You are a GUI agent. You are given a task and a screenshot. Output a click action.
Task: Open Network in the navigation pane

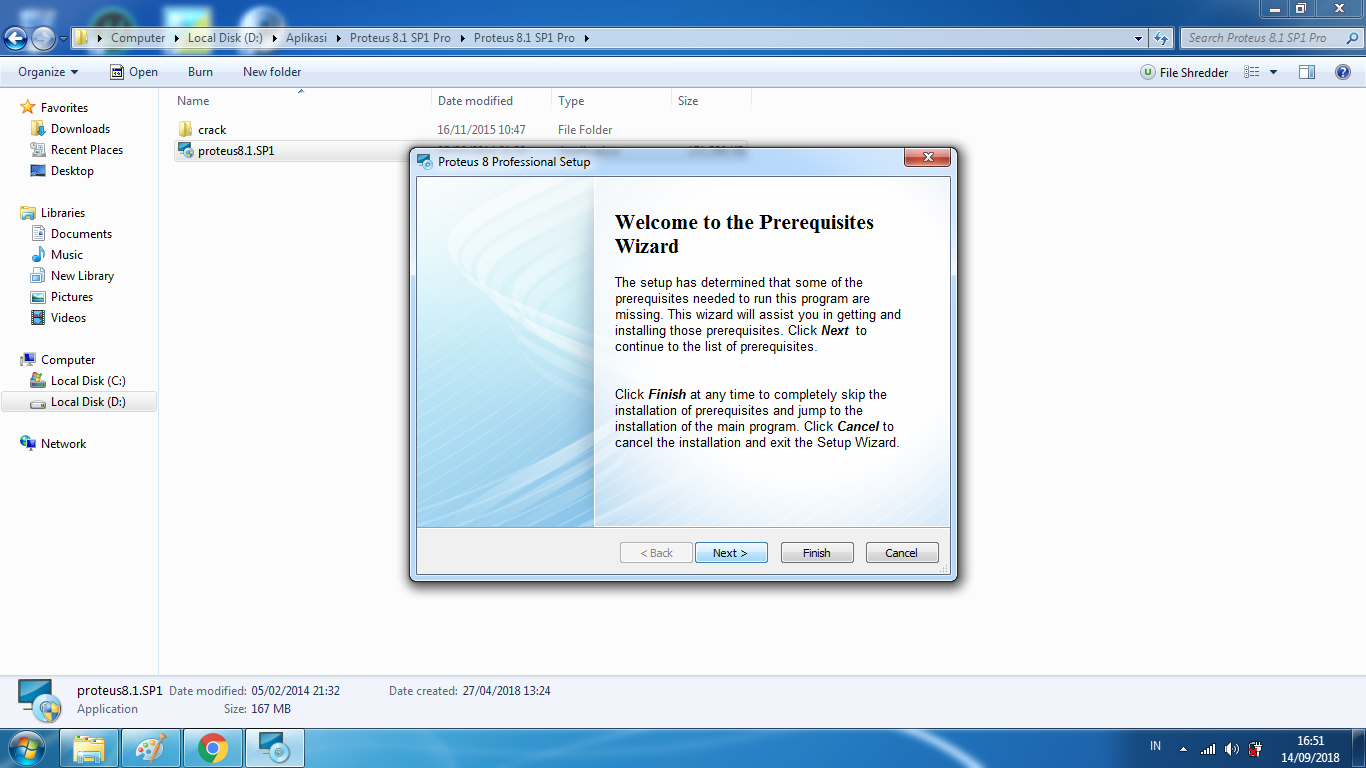pos(63,444)
